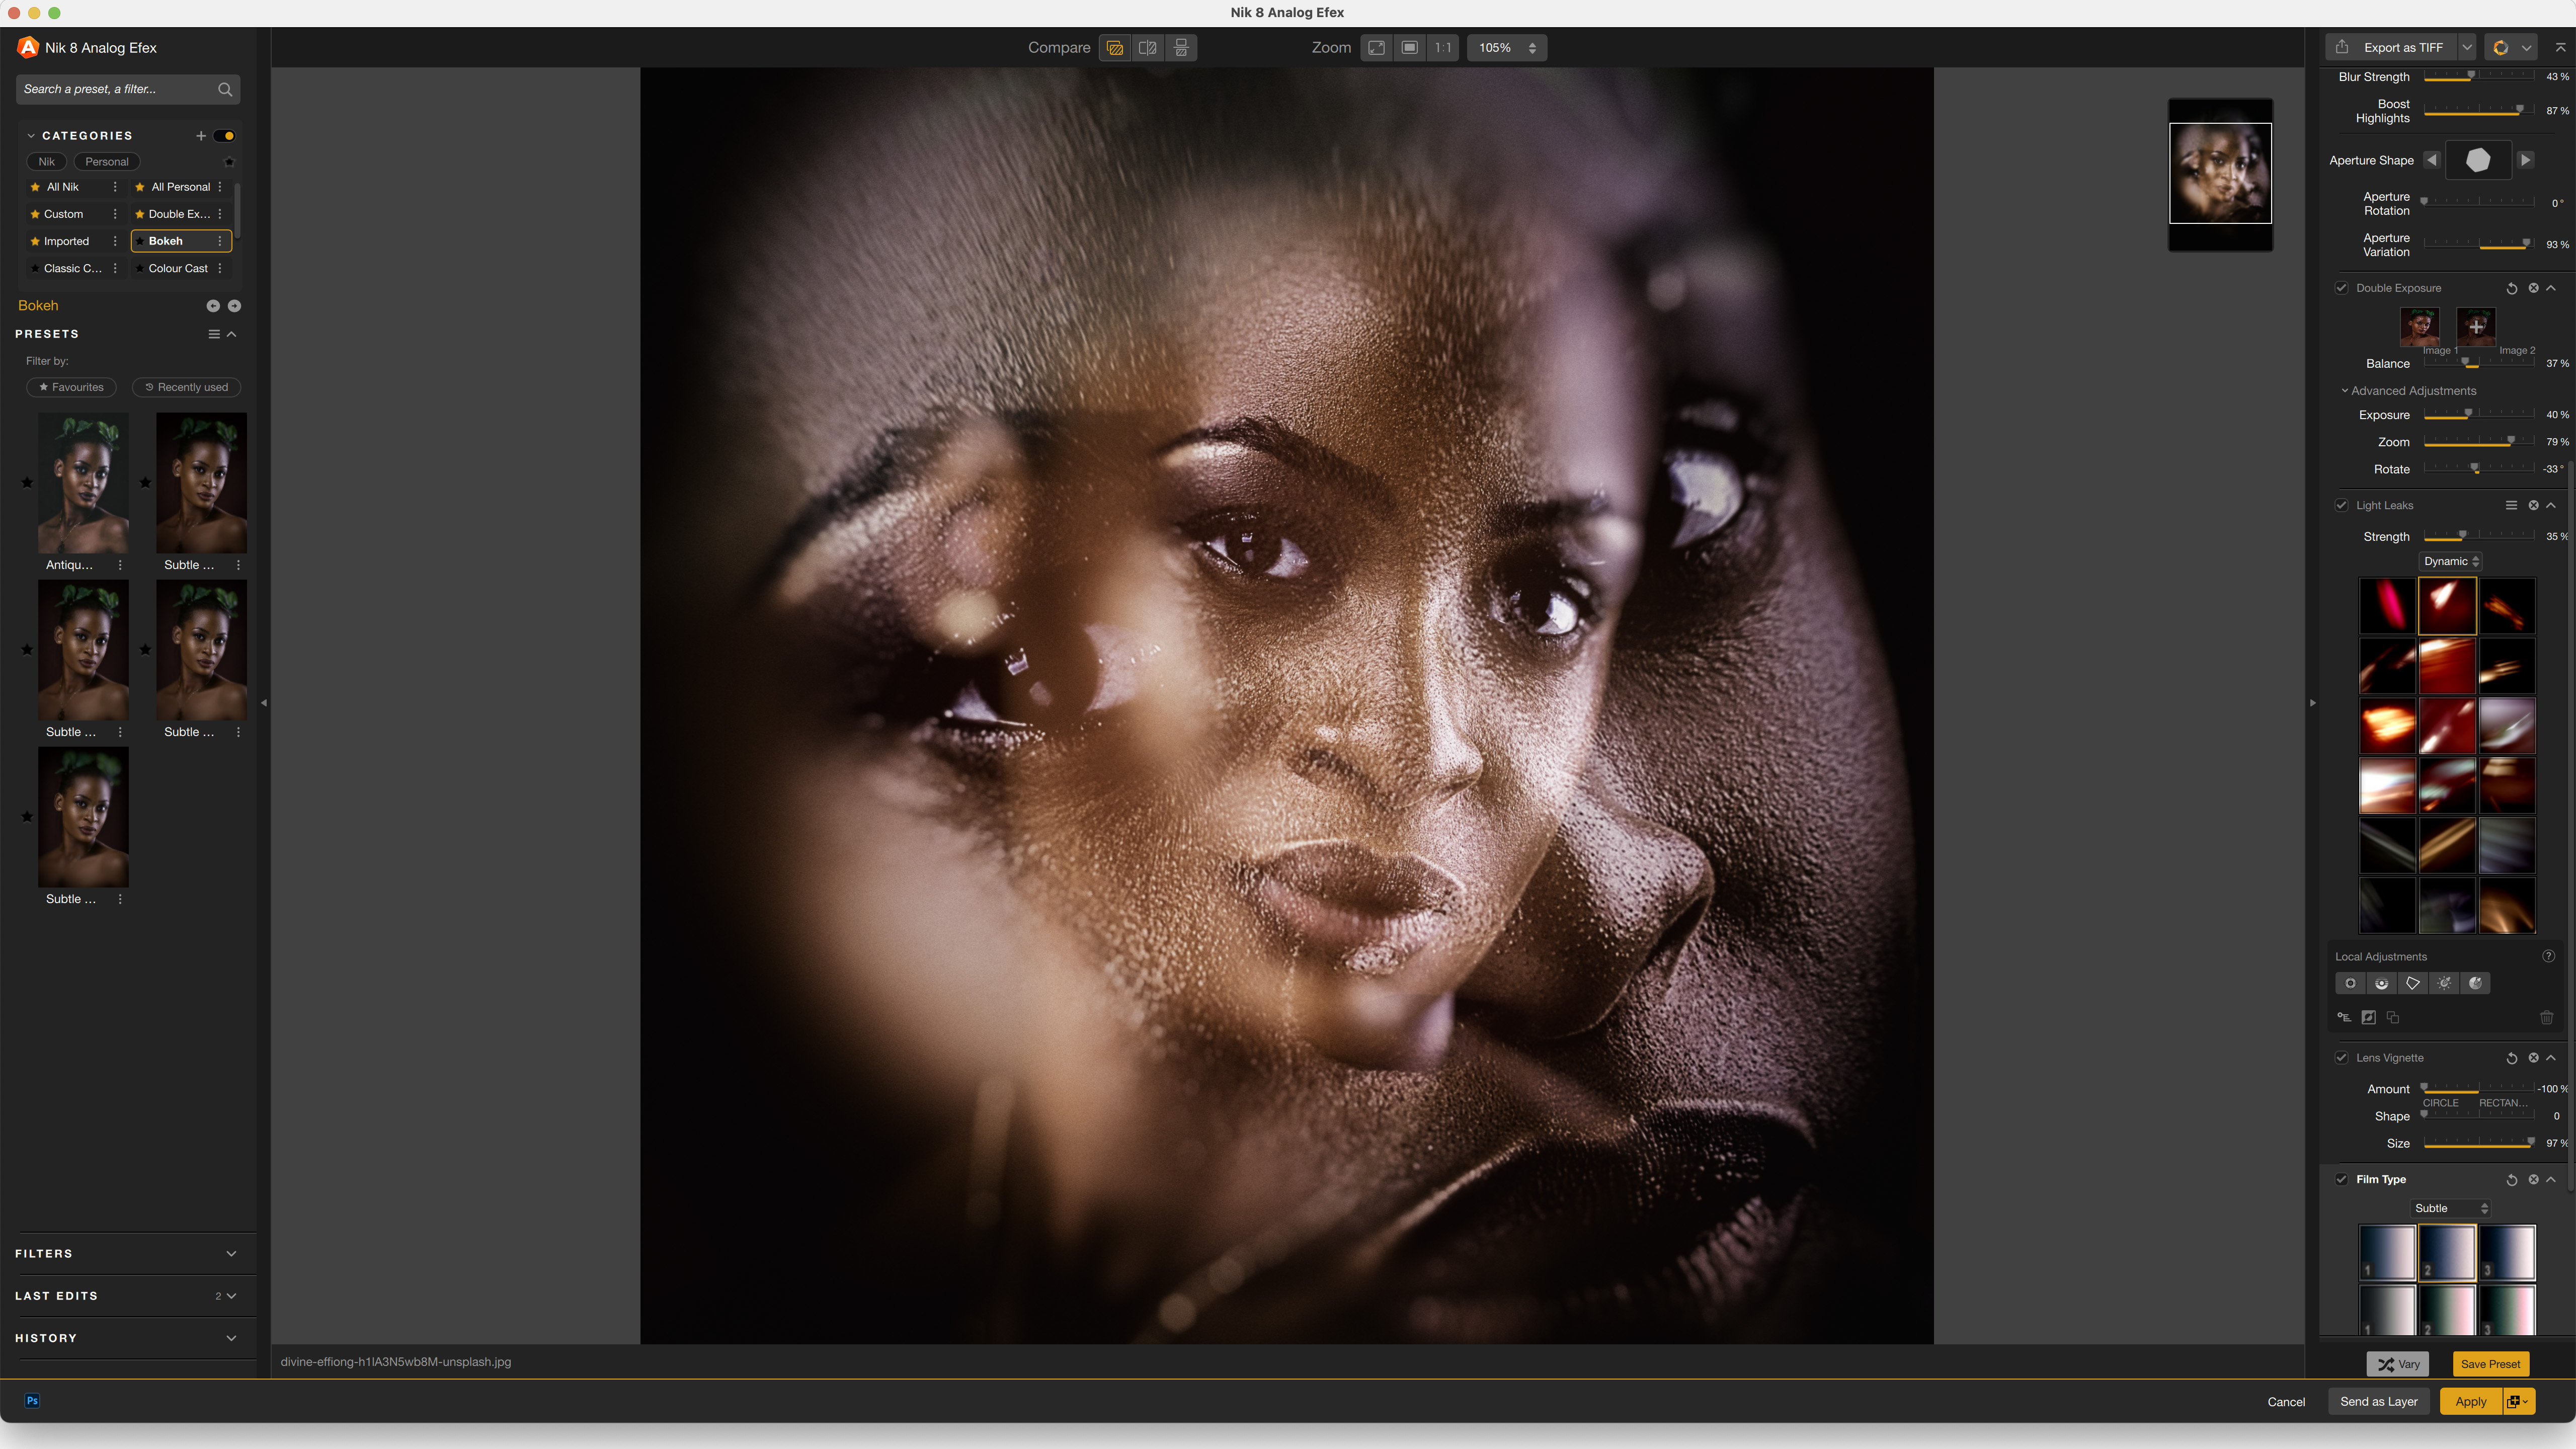The height and width of the screenshot is (1449, 2576).
Task: Uncheck the Double Exposure filter checkbox
Action: 2341,288
